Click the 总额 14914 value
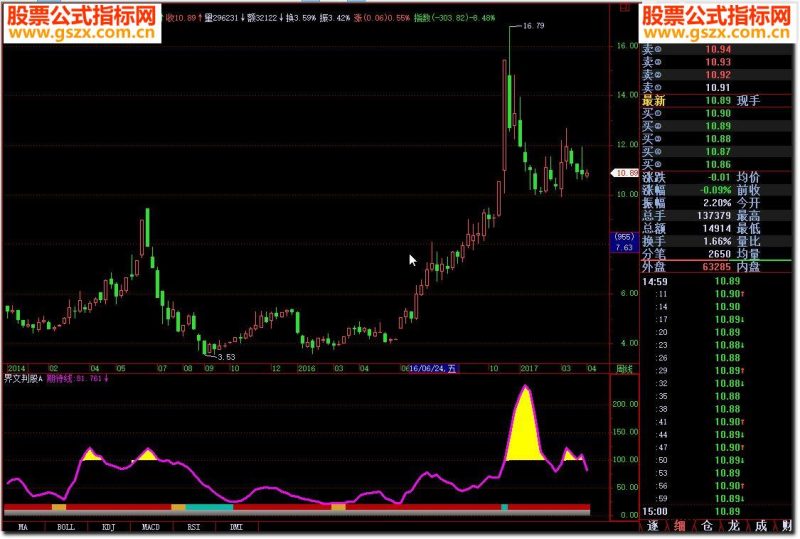The width and height of the screenshot is (800, 539). 717,228
